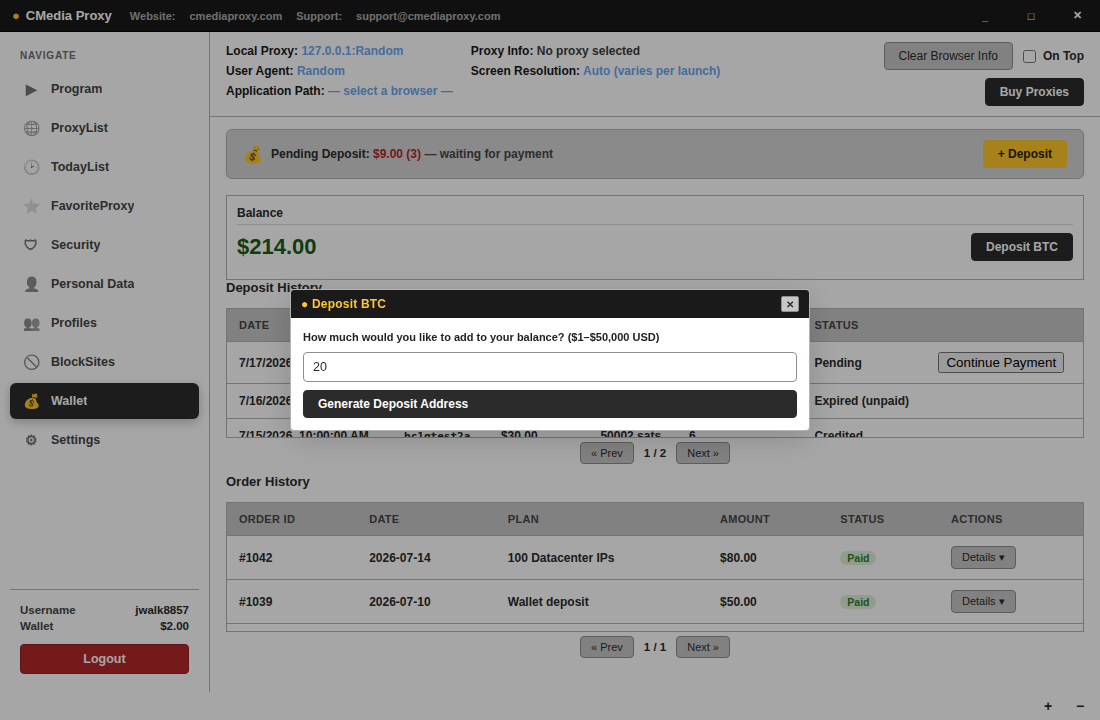Open the Personal Data section
The image size is (1100, 720).
(x=105, y=284)
